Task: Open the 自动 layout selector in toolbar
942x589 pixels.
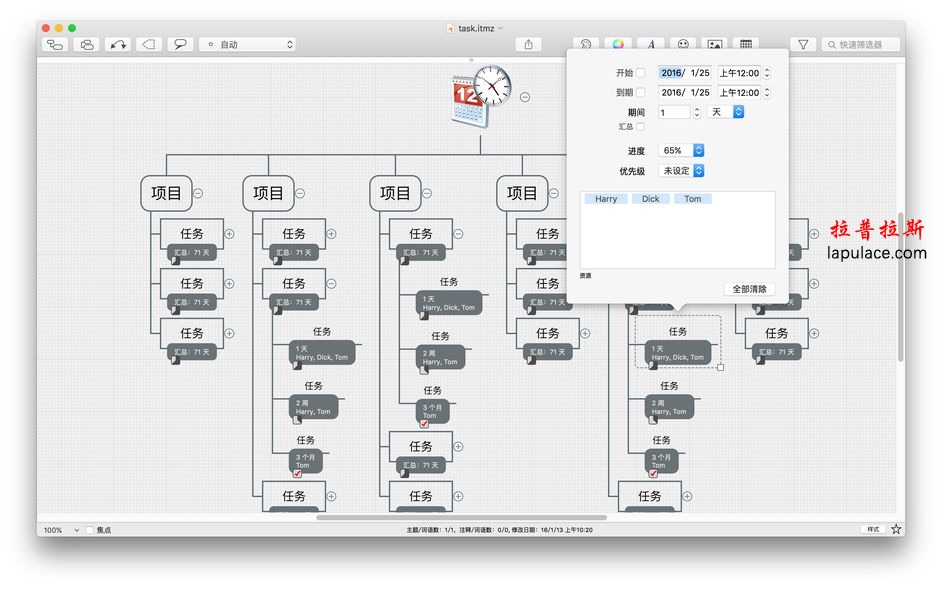Action: [248, 44]
